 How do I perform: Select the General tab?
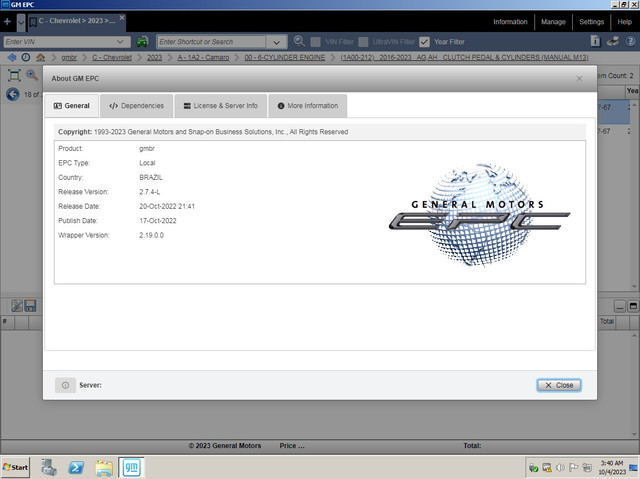71,106
